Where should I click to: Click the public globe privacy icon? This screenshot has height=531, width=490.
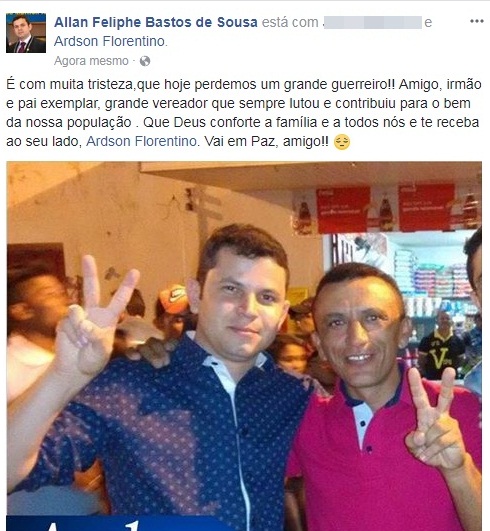(145, 61)
